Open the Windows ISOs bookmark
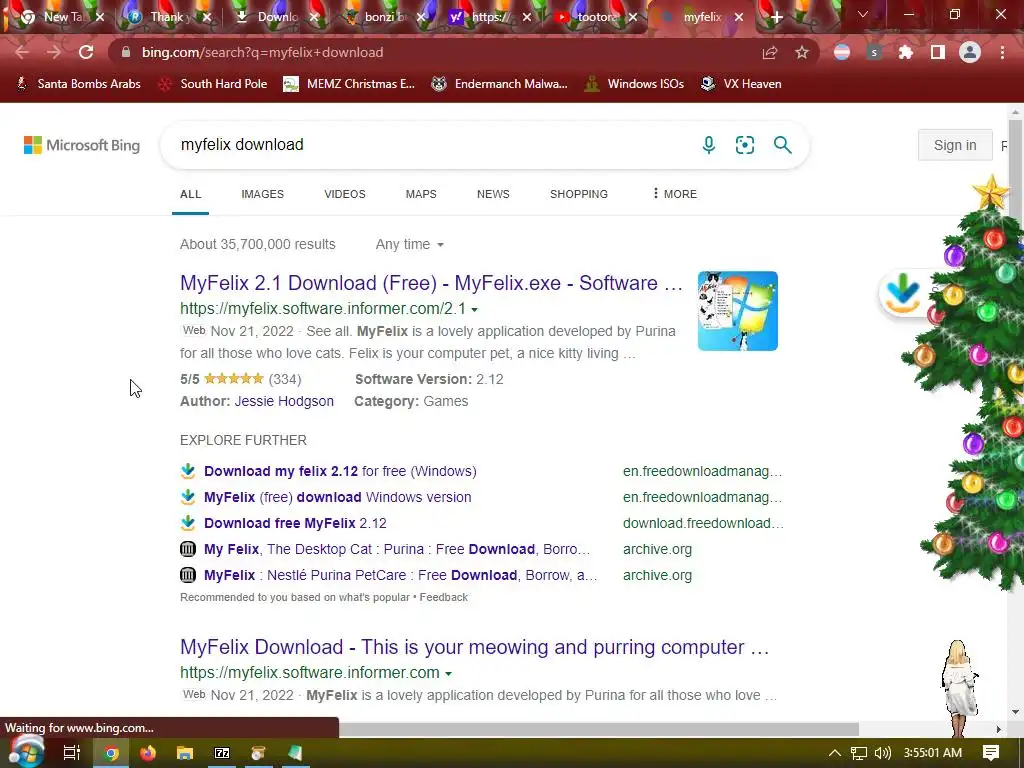The height and width of the screenshot is (768, 1024). 634,84
